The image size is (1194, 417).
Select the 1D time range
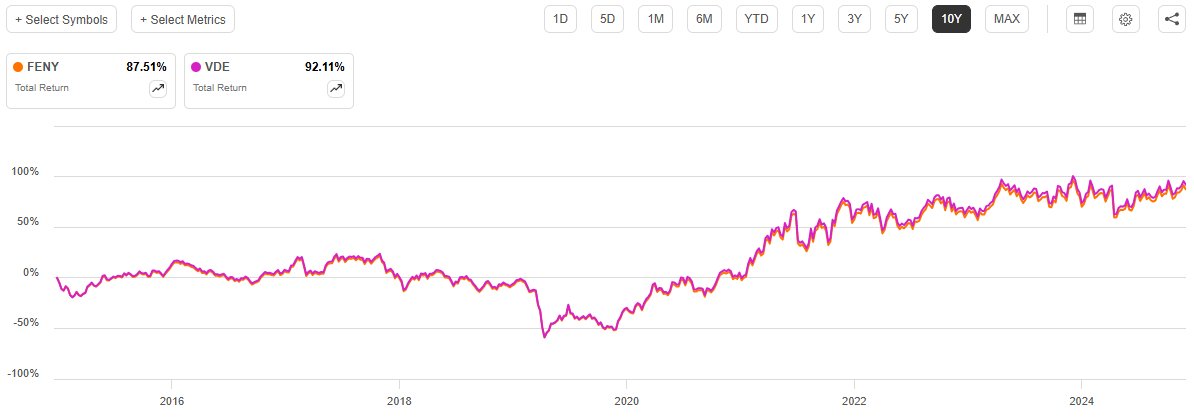(x=561, y=19)
